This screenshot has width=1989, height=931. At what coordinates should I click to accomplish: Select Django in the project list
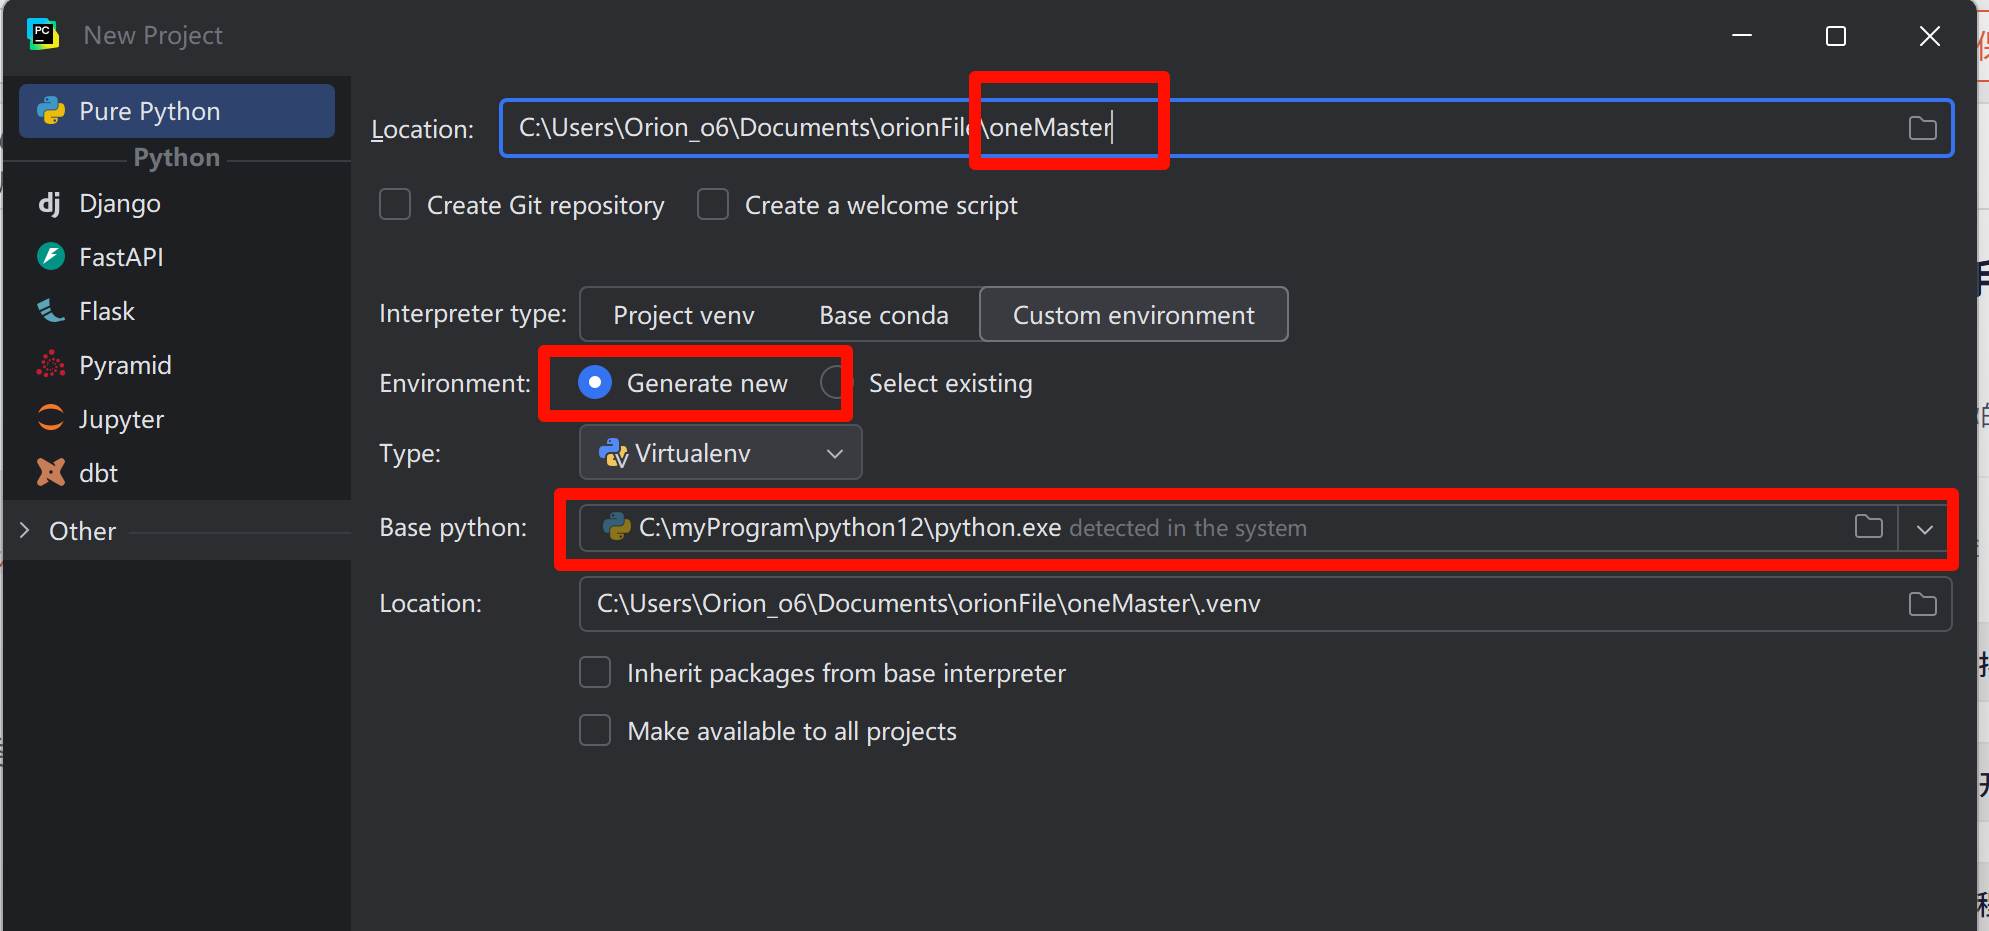[177, 203]
